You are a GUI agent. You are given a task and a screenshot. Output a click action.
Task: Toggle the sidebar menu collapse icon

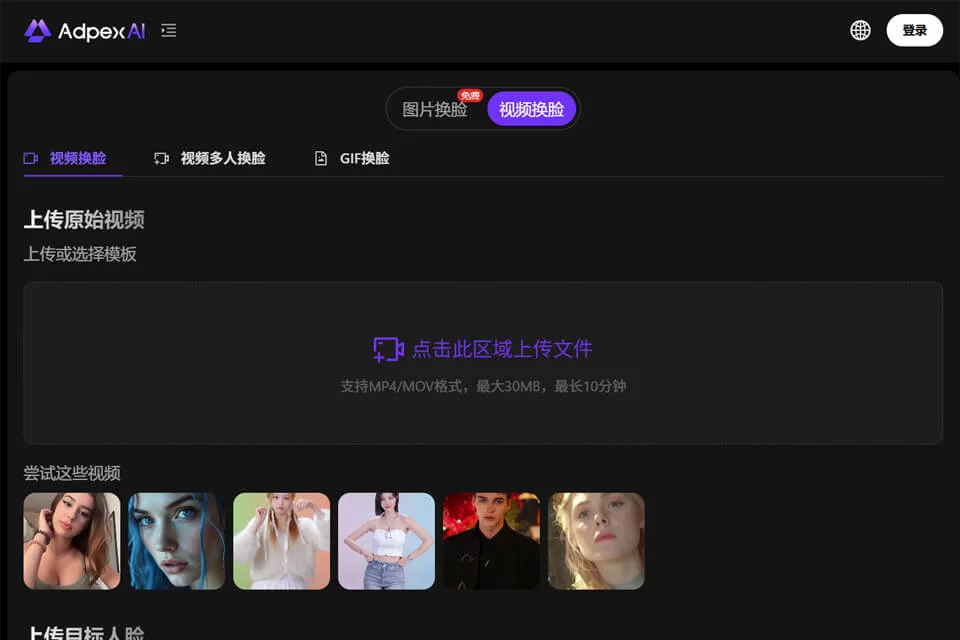168,31
